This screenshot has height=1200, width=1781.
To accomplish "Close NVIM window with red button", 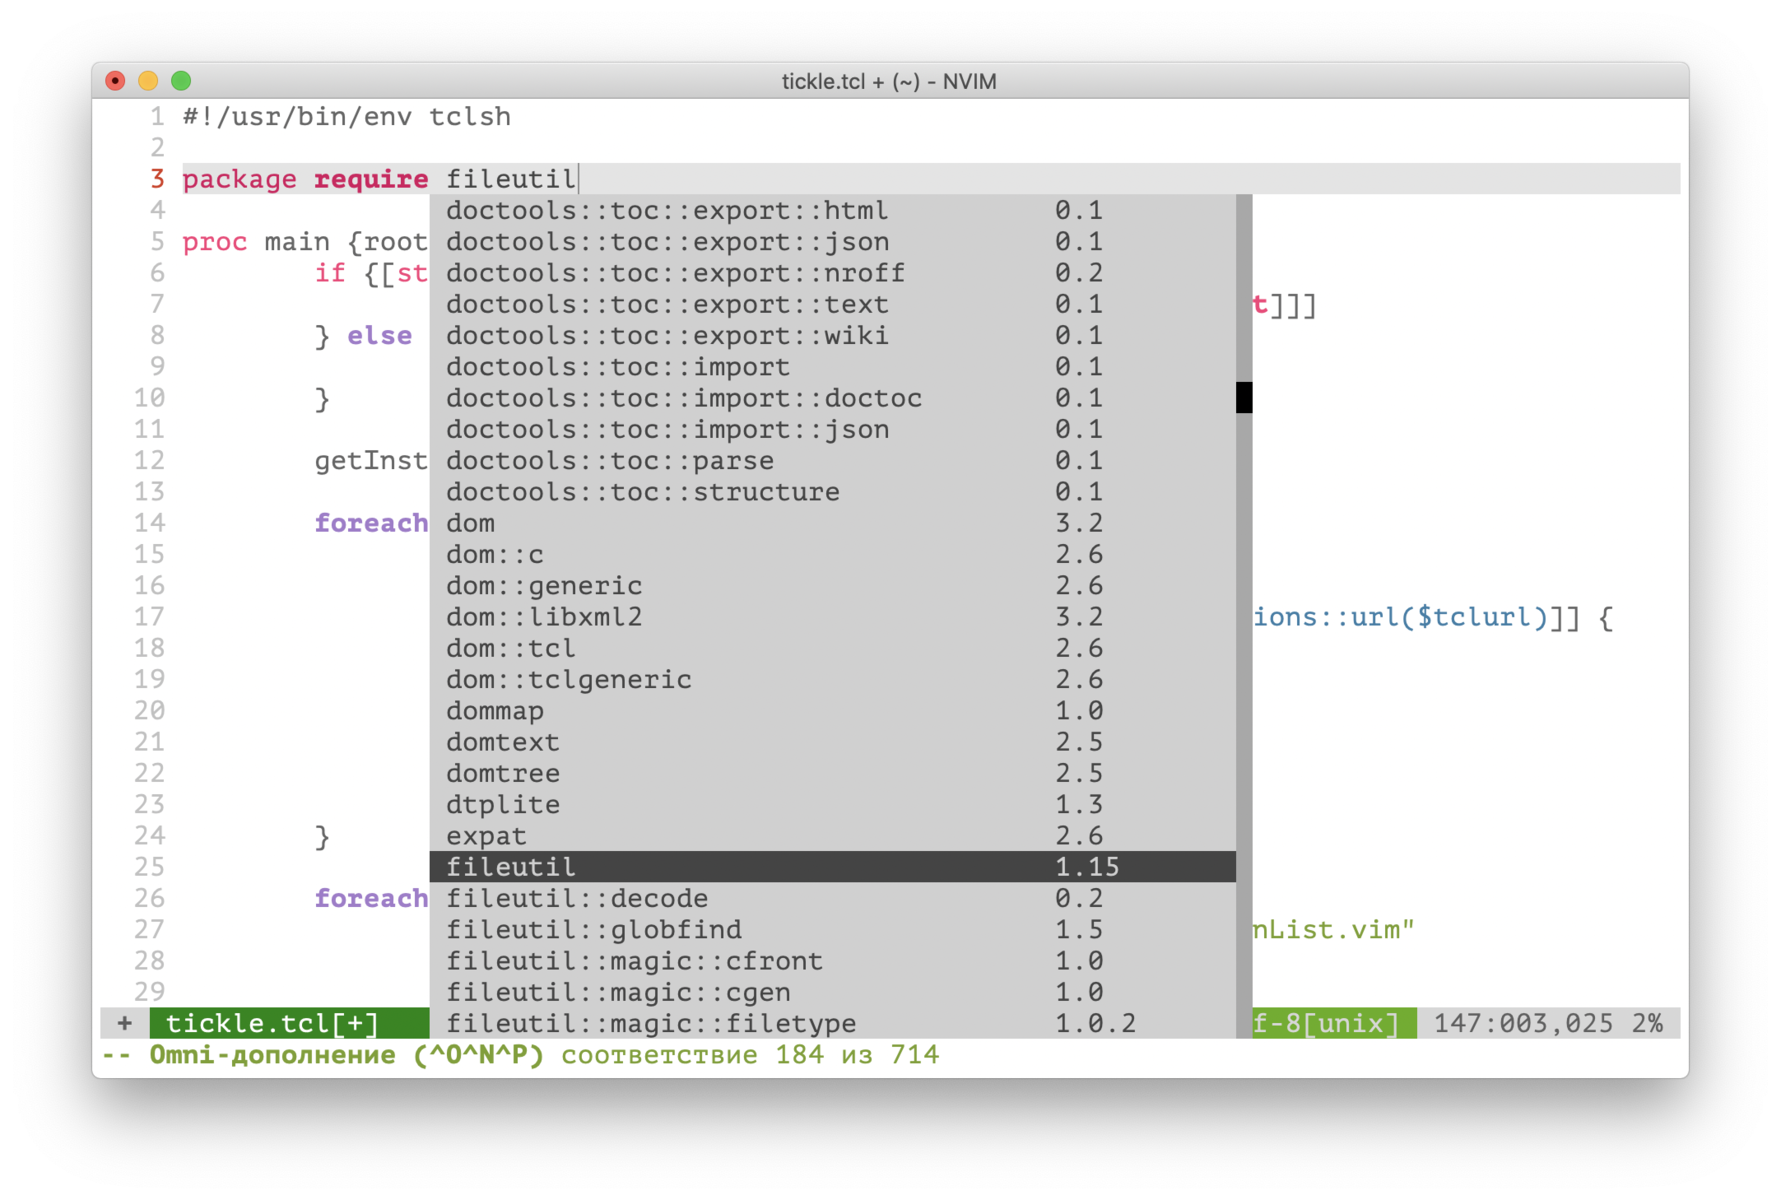I will [x=115, y=81].
